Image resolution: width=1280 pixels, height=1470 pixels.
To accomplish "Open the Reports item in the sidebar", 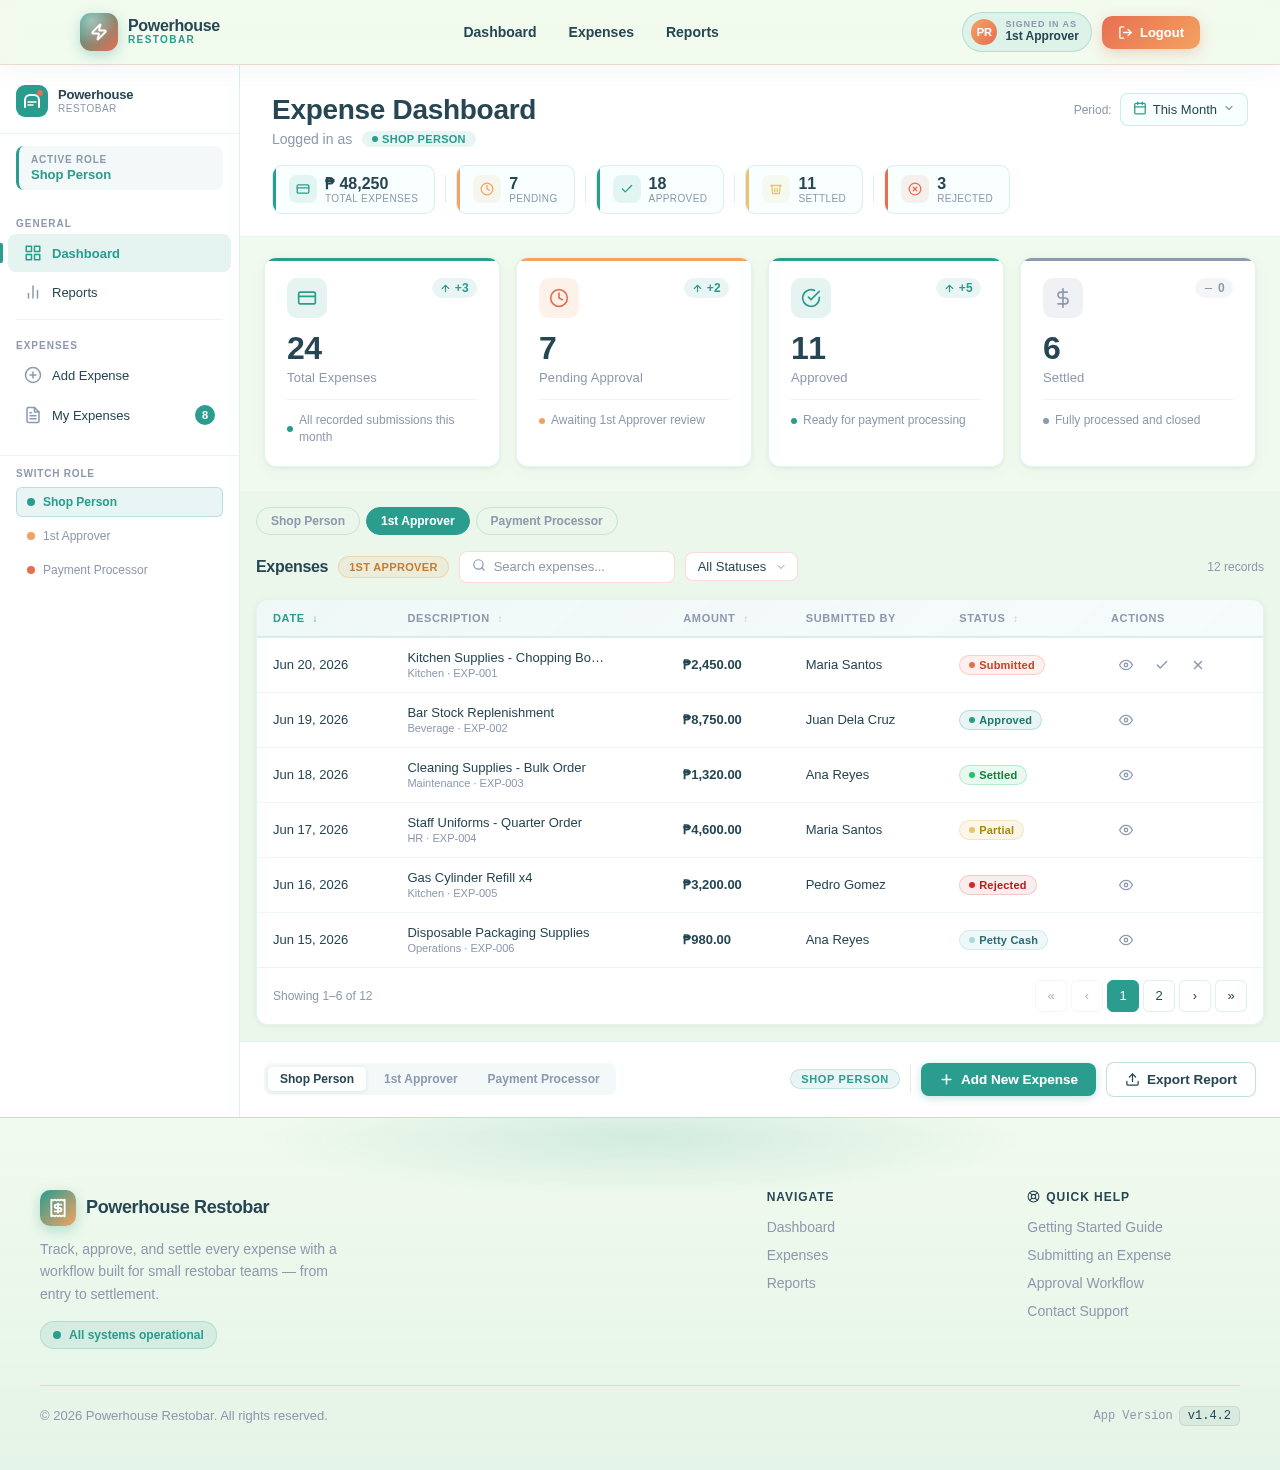I will click(x=119, y=293).
